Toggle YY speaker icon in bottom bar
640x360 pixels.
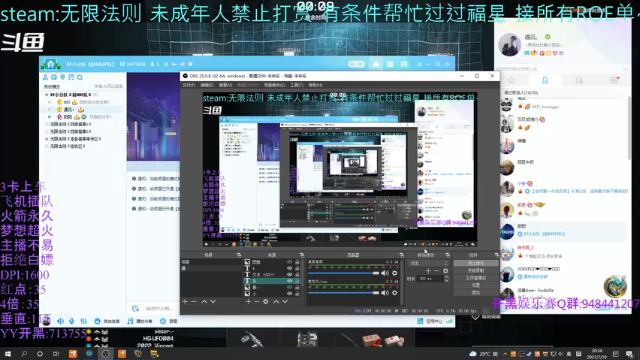pos(60,321)
